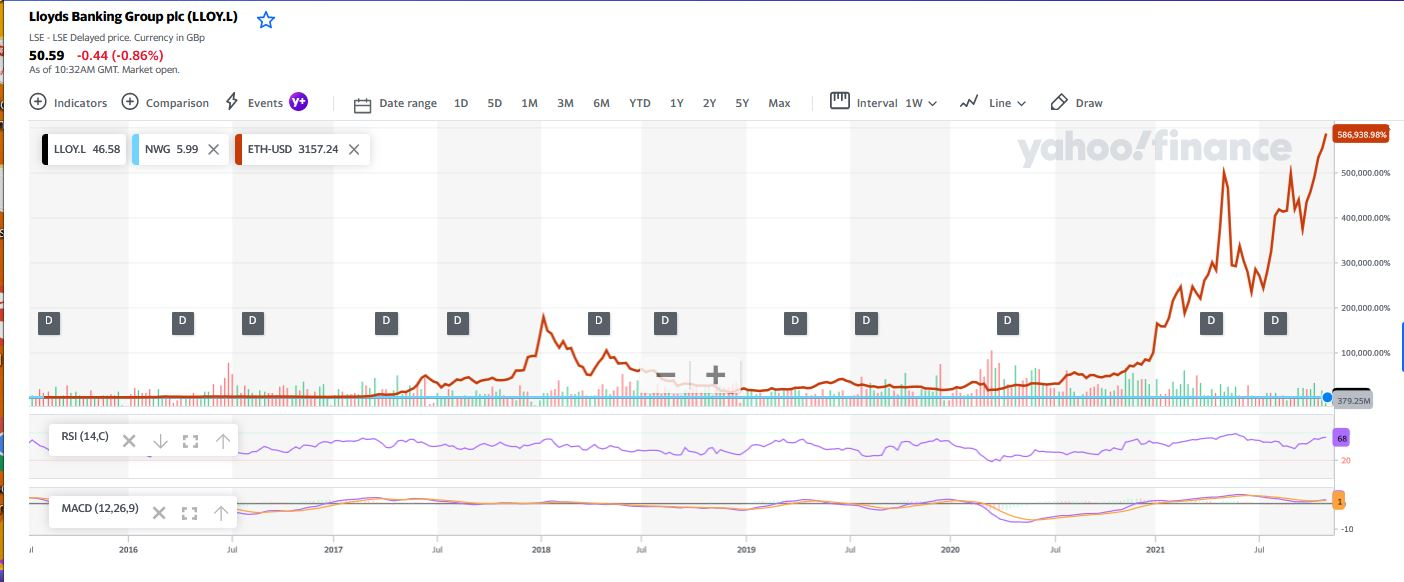Select the Max time range
Image resolution: width=1404 pixels, height=582 pixels.
[779, 103]
